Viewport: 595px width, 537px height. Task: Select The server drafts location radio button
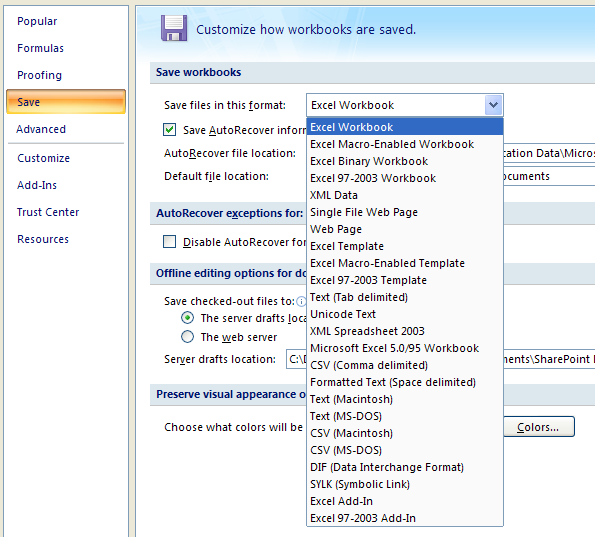[187, 318]
